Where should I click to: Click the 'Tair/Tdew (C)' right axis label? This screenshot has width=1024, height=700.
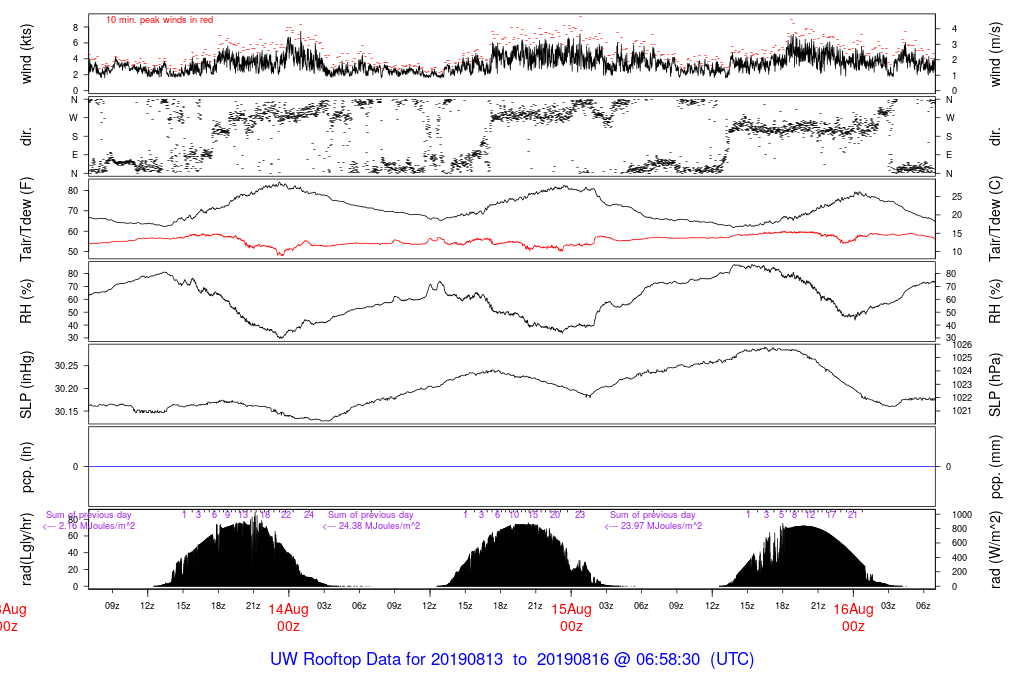995,219
